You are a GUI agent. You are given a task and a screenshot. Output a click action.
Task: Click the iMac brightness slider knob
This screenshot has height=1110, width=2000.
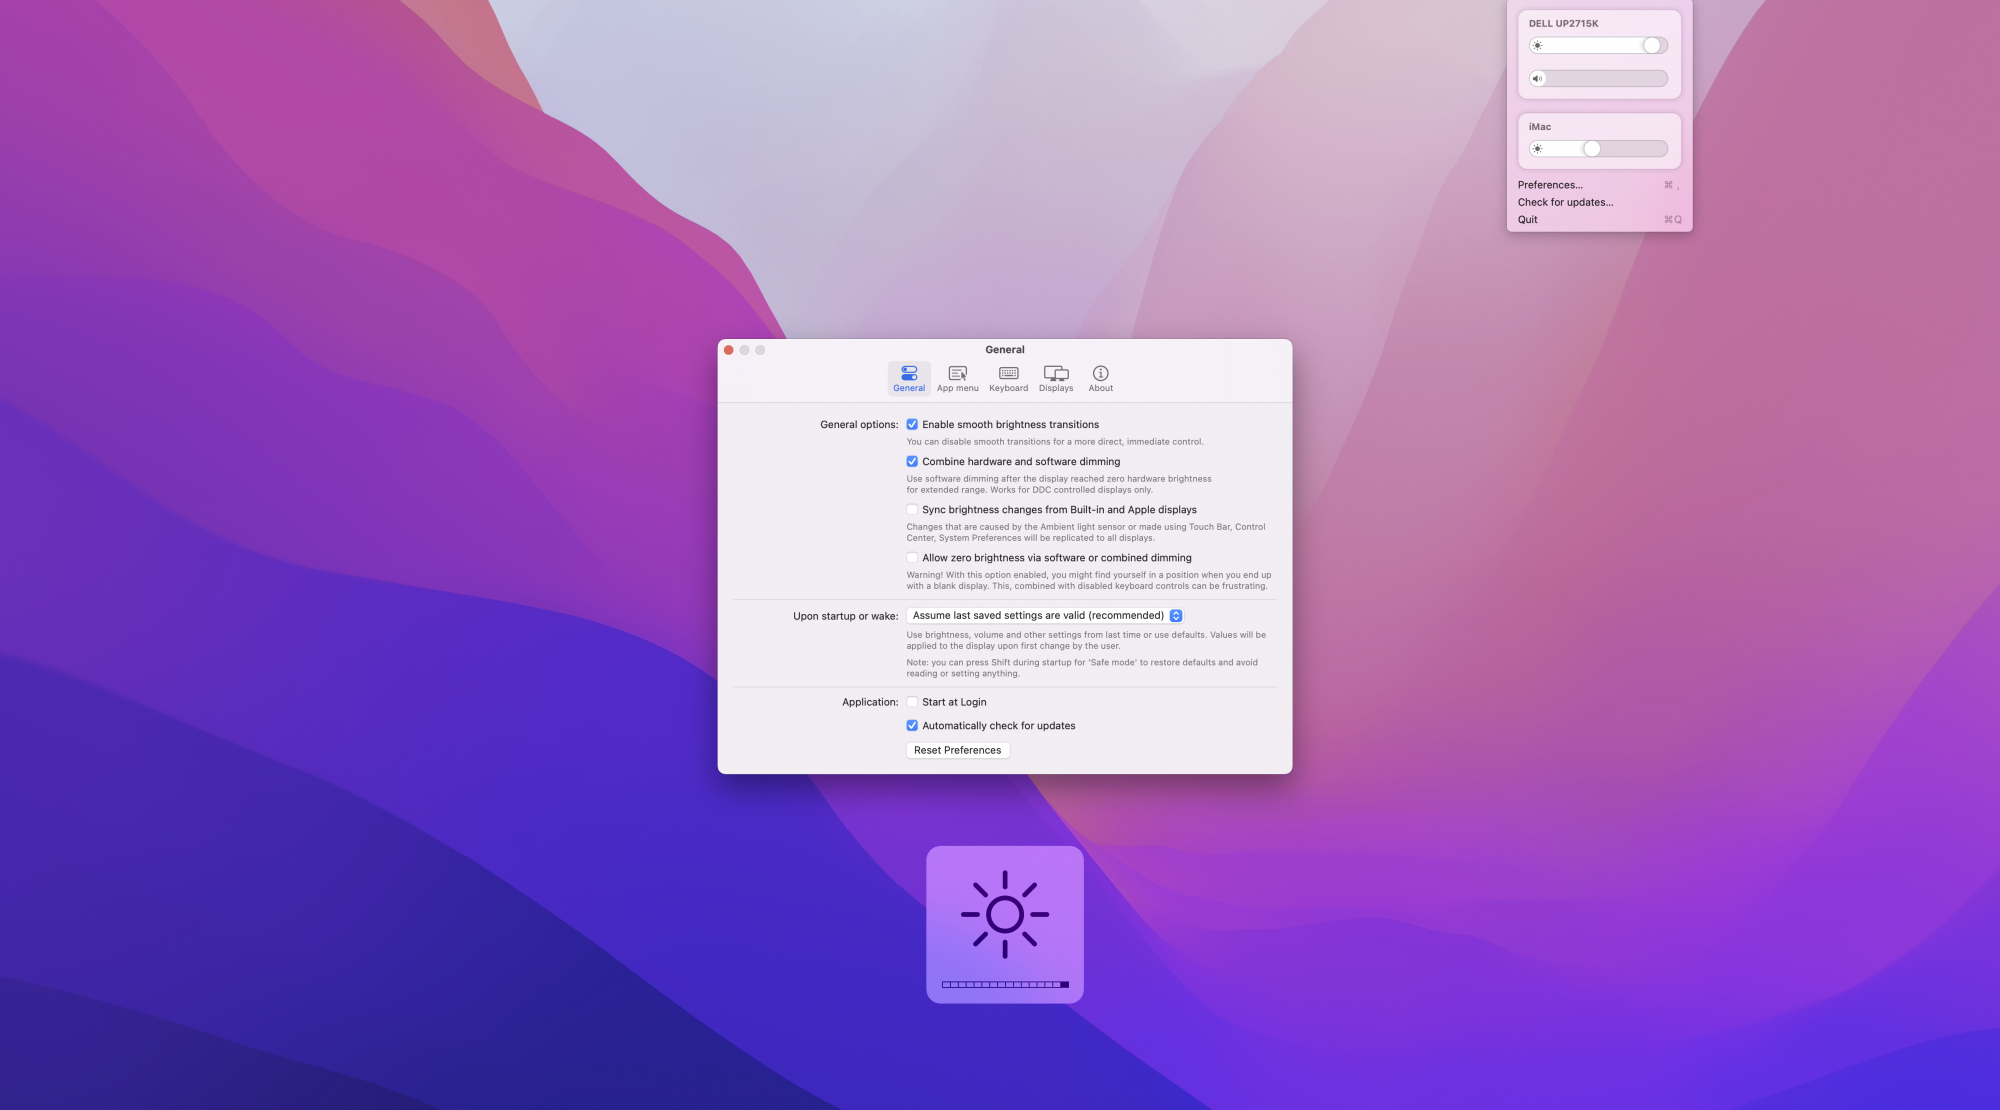point(1592,149)
